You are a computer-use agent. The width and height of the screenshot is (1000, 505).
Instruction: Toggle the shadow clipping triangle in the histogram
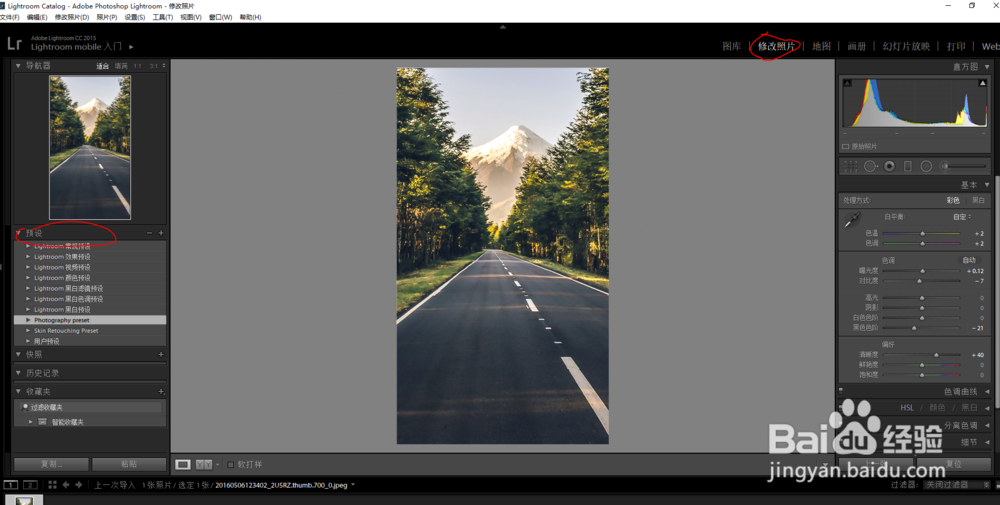click(848, 83)
